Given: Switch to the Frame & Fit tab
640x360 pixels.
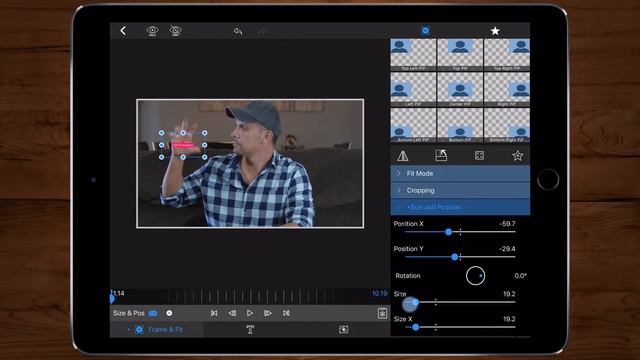Looking at the screenshot, I should 157,330.
